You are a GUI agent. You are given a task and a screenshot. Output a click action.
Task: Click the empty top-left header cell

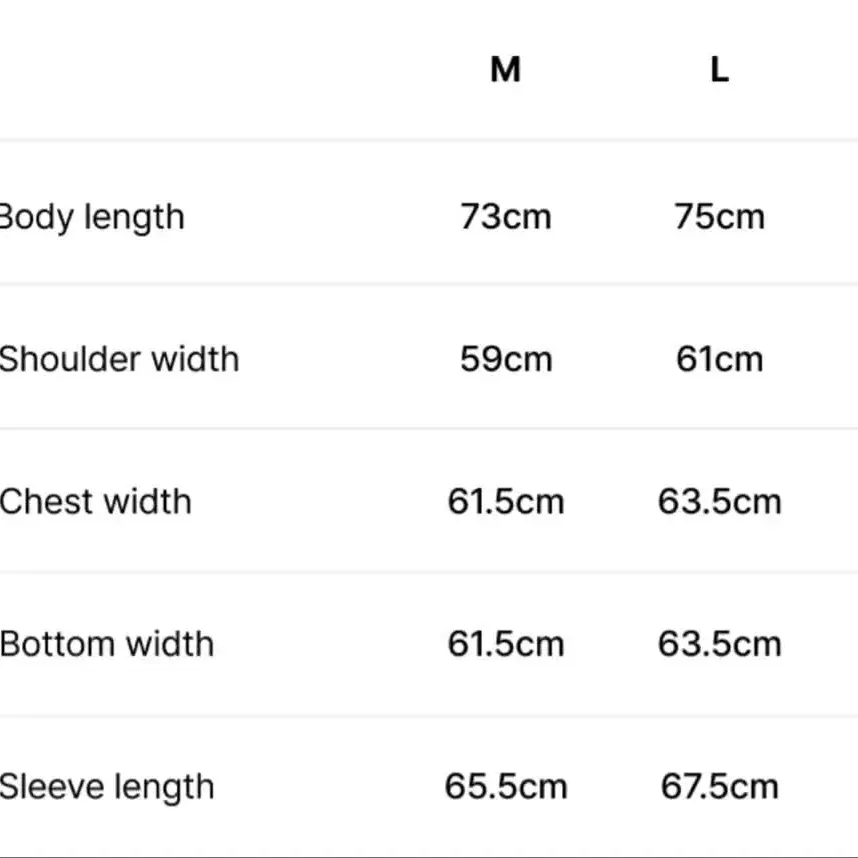click(200, 70)
